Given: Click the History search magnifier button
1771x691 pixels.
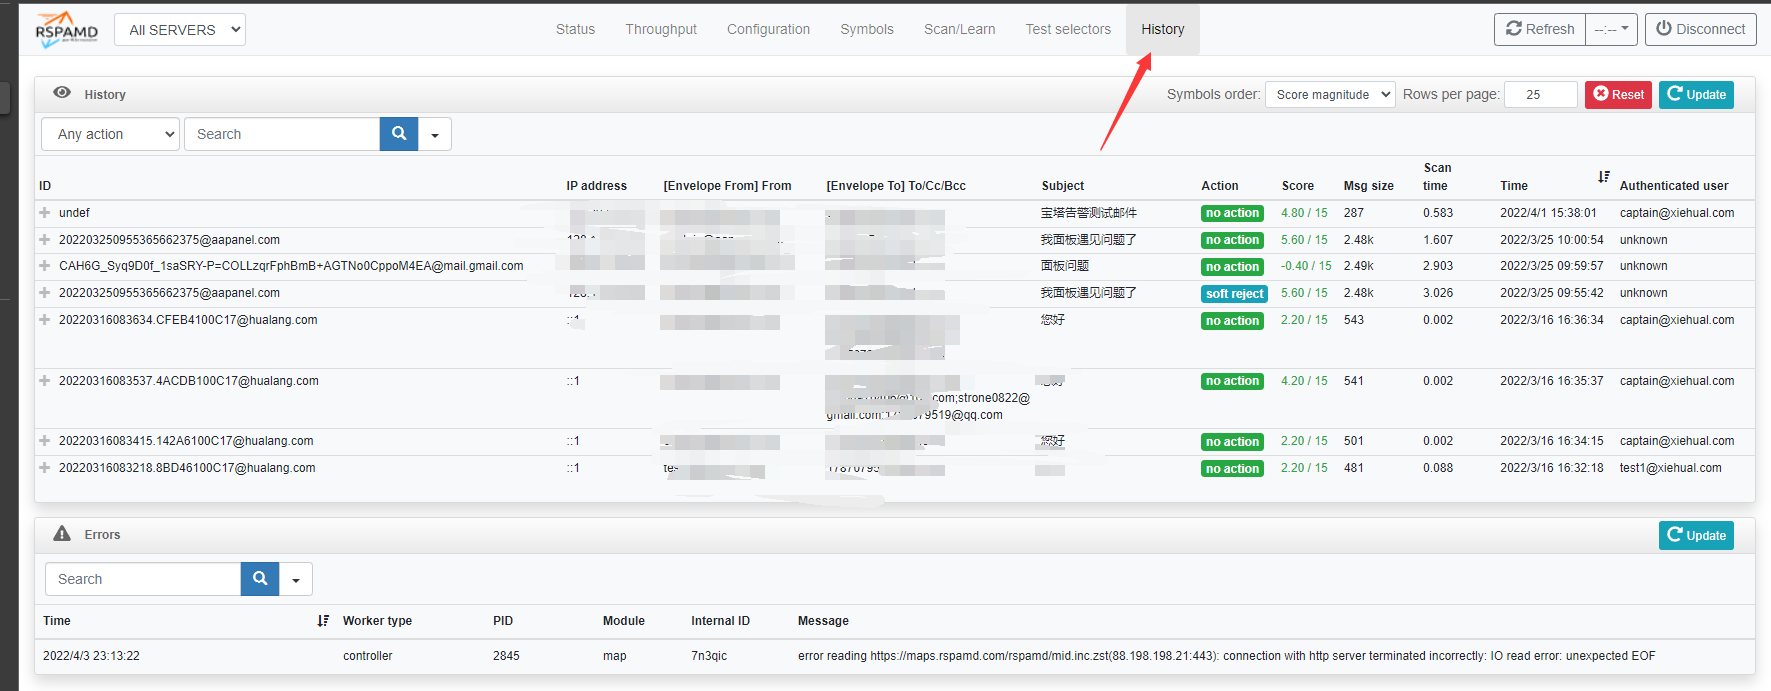Looking at the screenshot, I should coord(399,134).
